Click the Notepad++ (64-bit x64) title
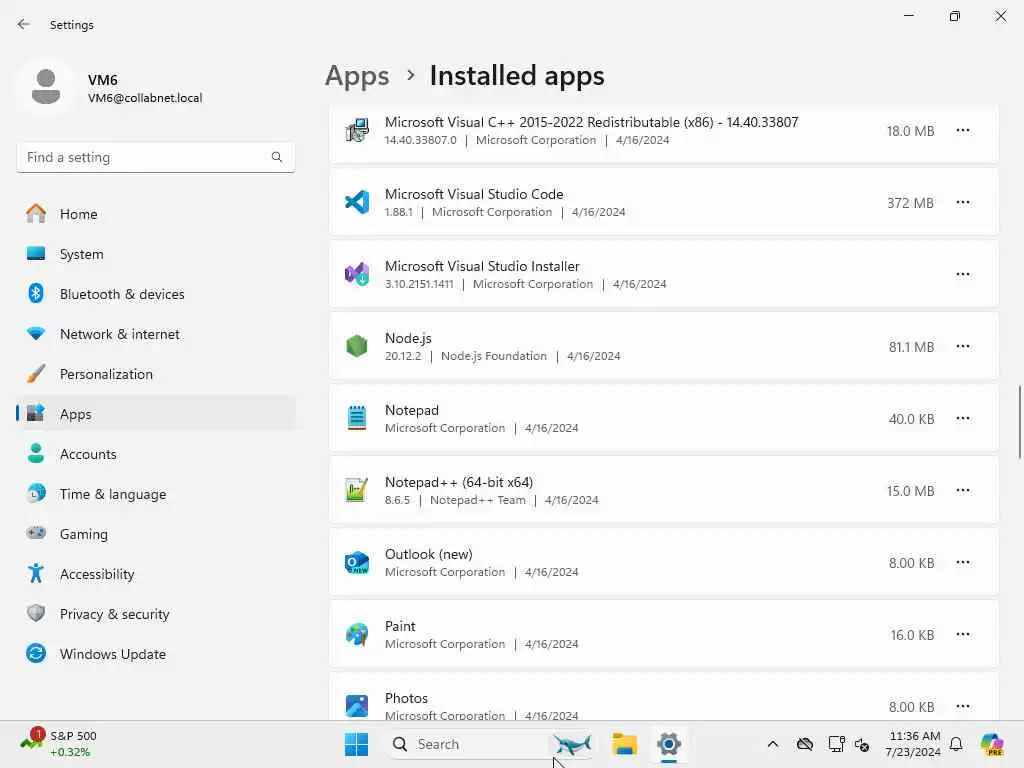Viewport: 1024px width, 768px height. tap(458, 482)
